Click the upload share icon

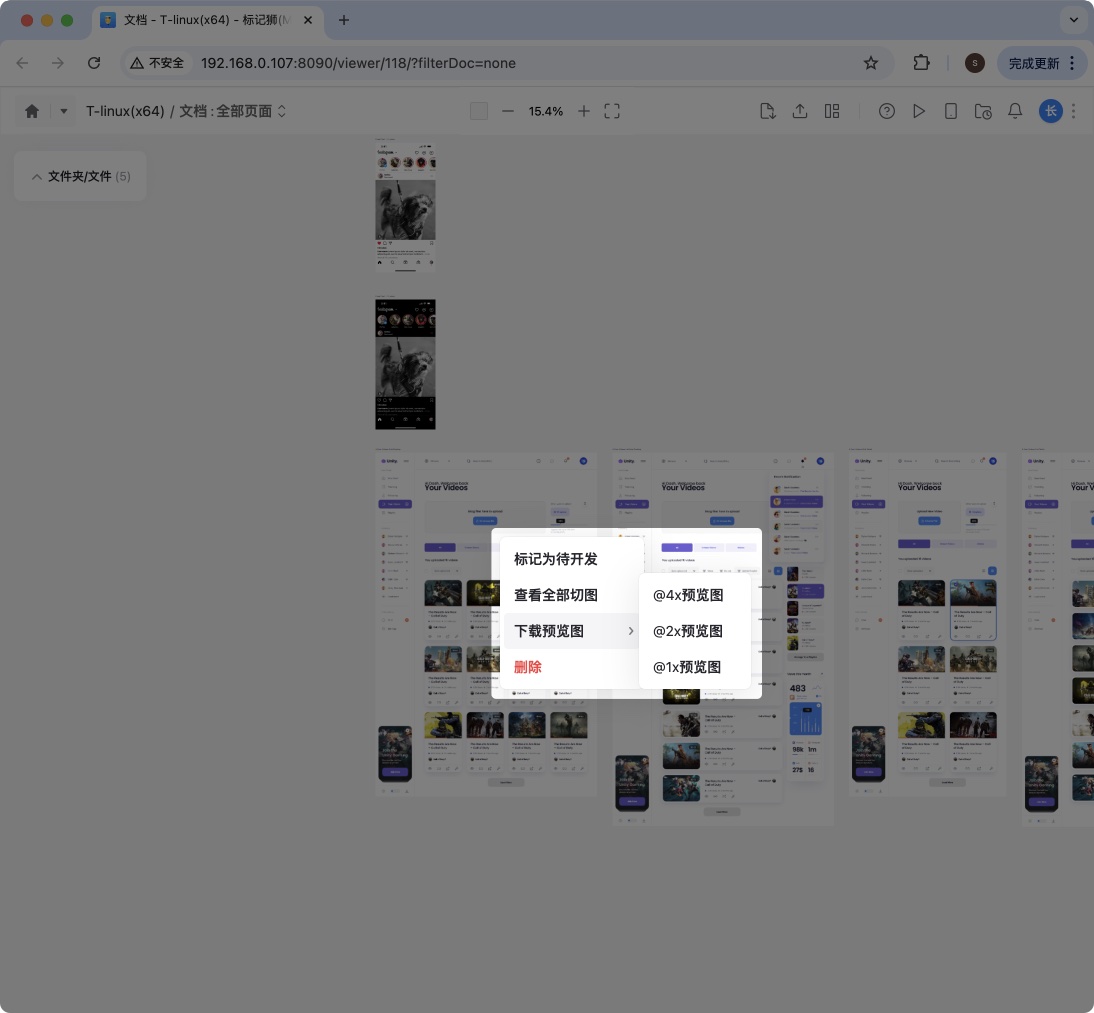(x=800, y=111)
